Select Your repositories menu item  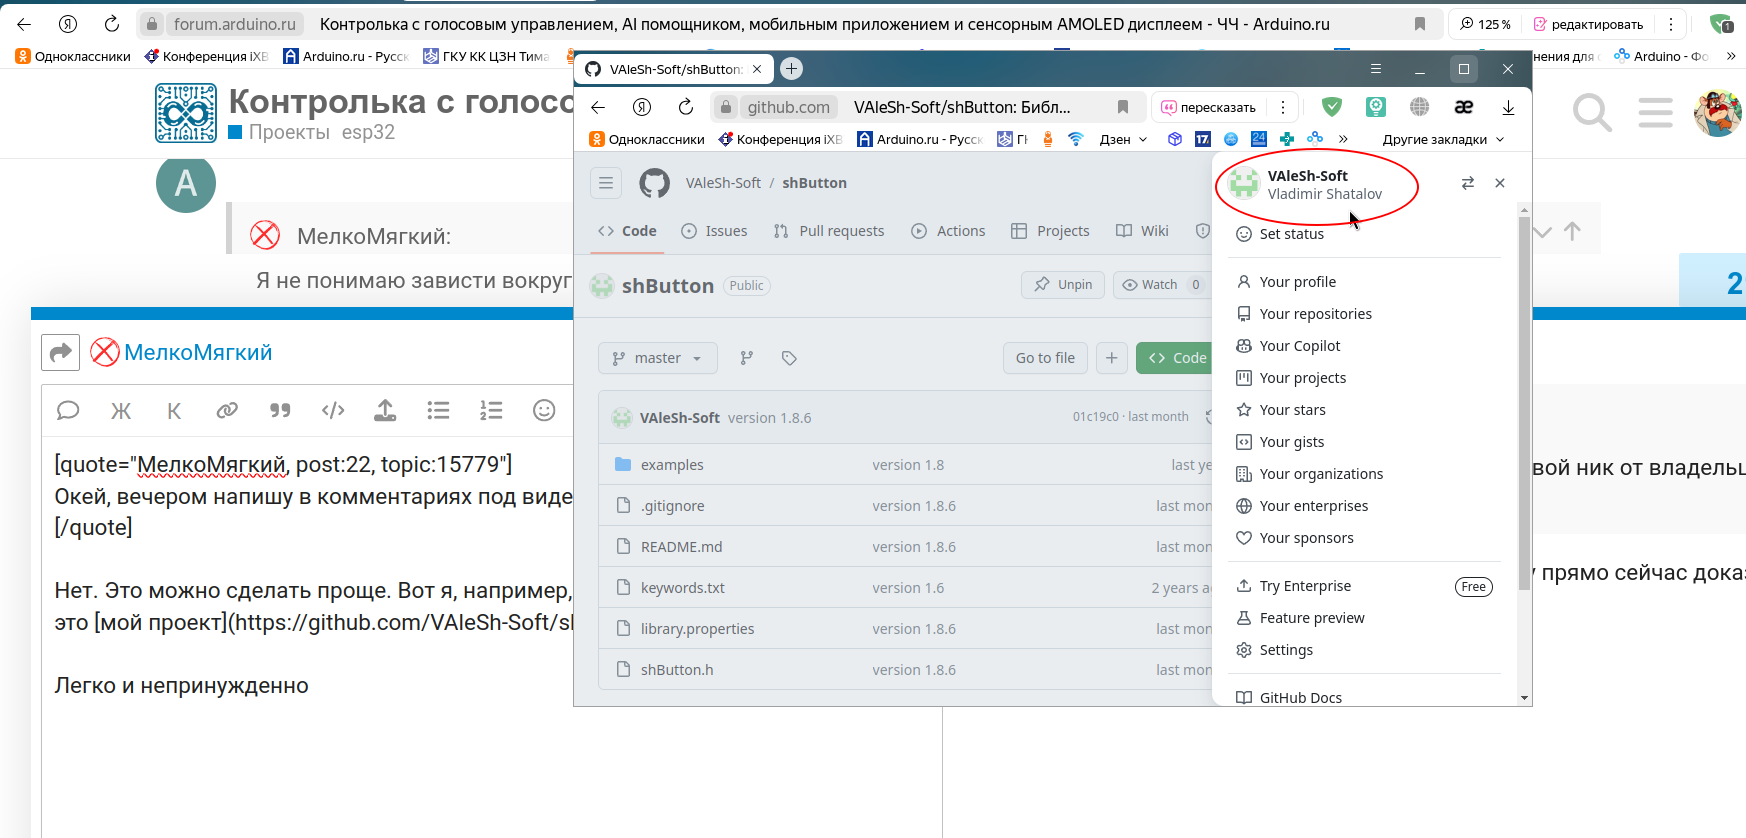[1364, 314]
